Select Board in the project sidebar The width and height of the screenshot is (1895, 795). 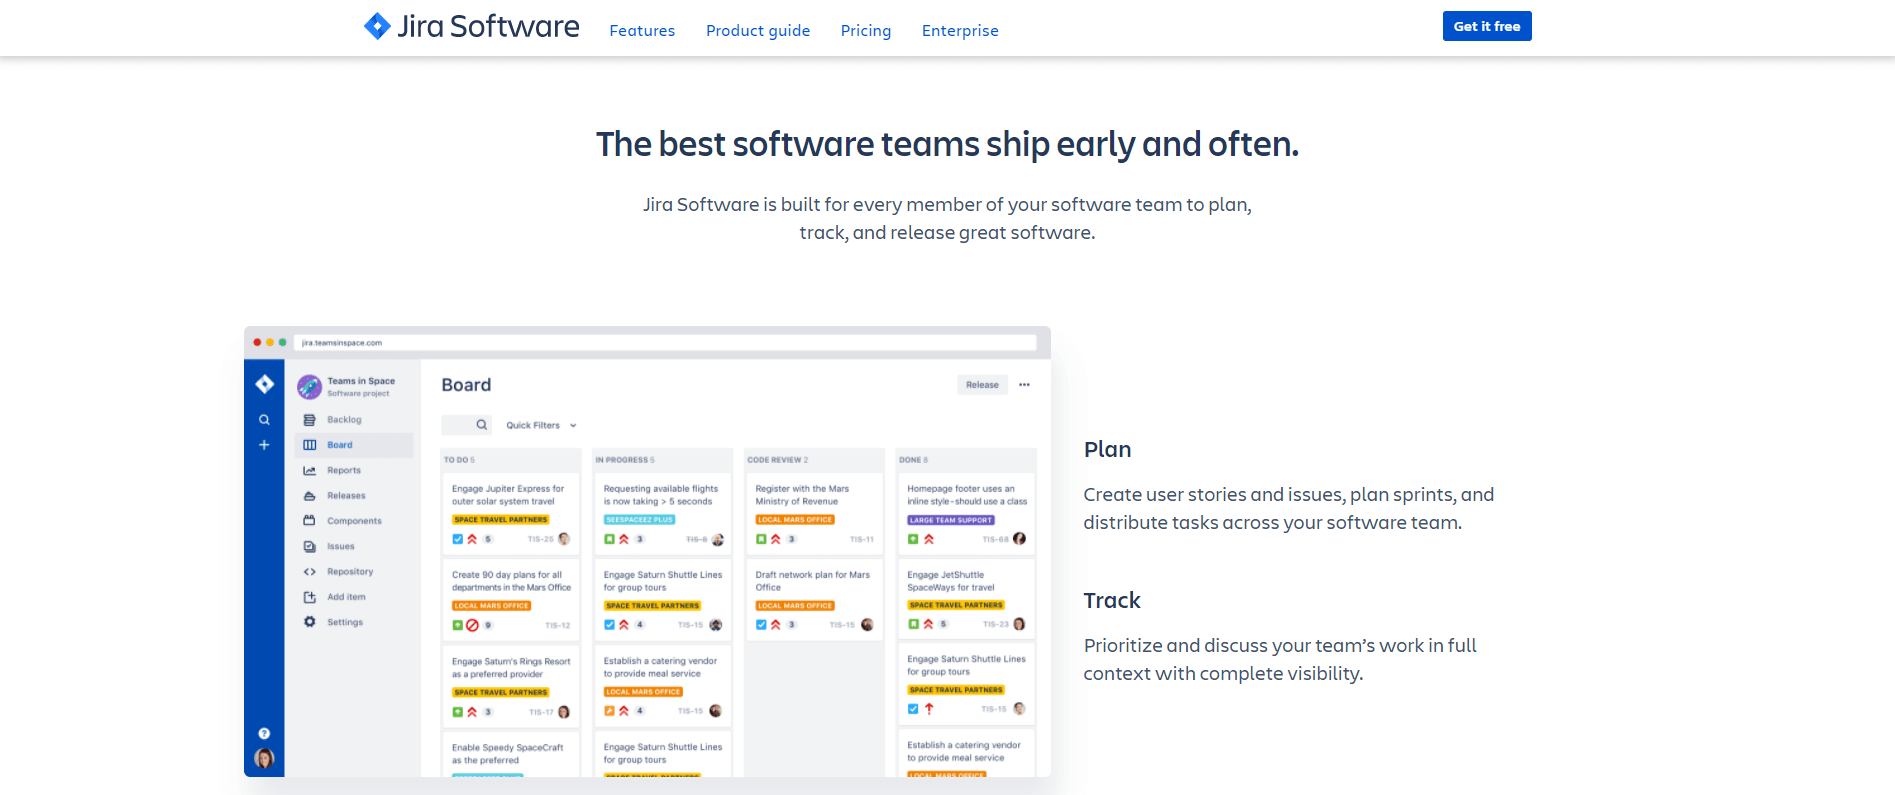pyautogui.click(x=354, y=445)
